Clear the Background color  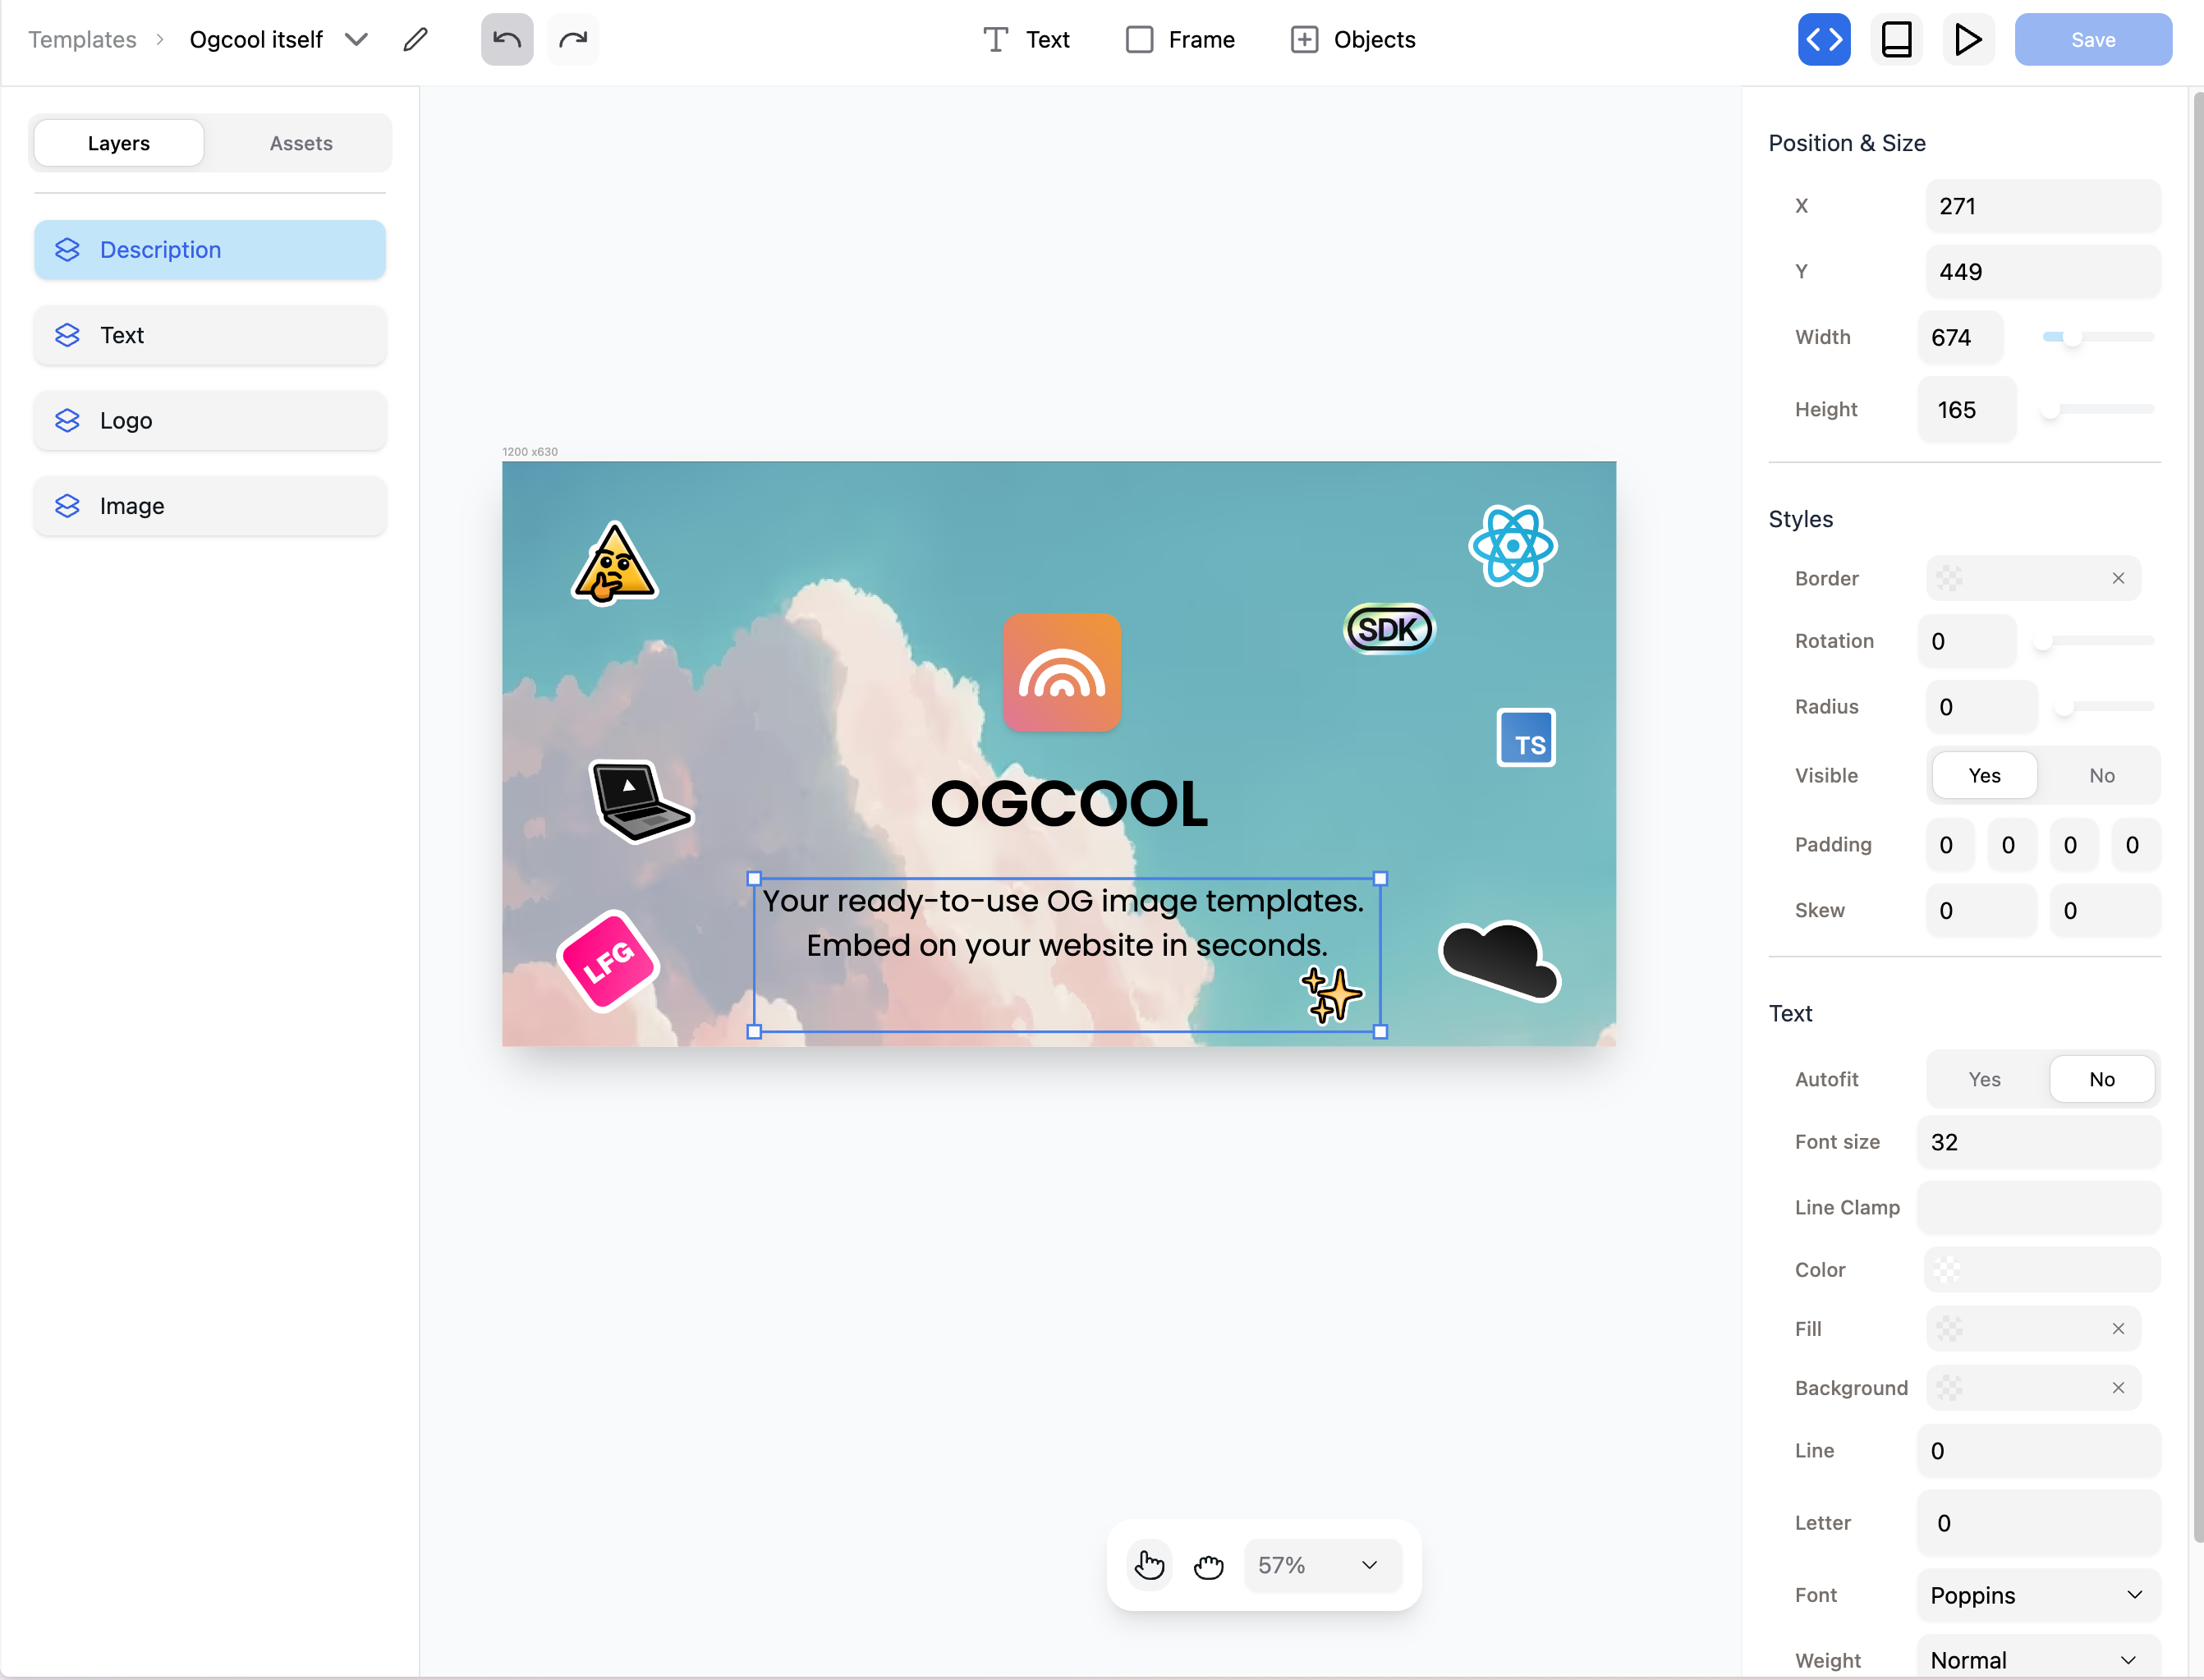2118,1388
